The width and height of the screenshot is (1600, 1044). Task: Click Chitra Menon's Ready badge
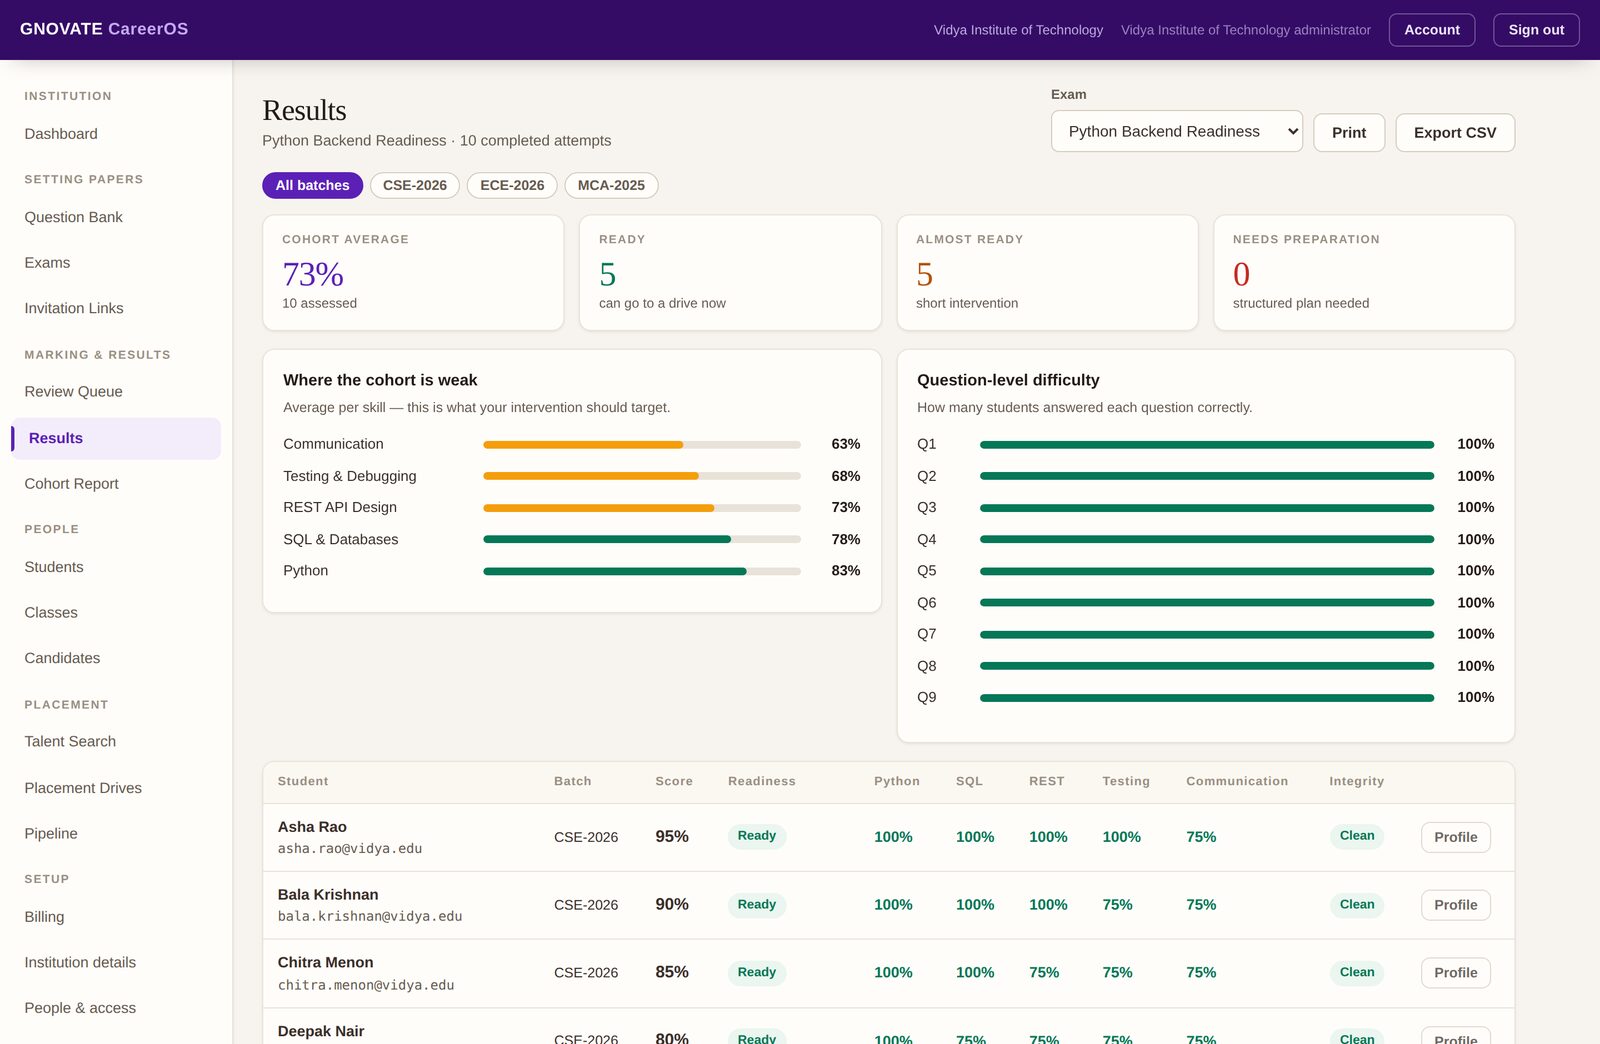757,972
